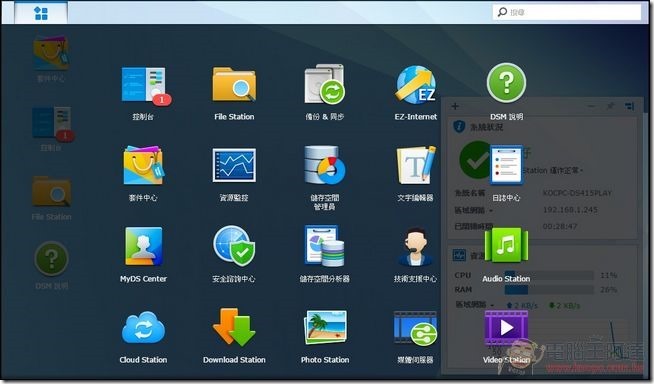Click the uptime value 00:28:47
Image resolution: width=654 pixels, height=384 pixels.
[560, 226]
